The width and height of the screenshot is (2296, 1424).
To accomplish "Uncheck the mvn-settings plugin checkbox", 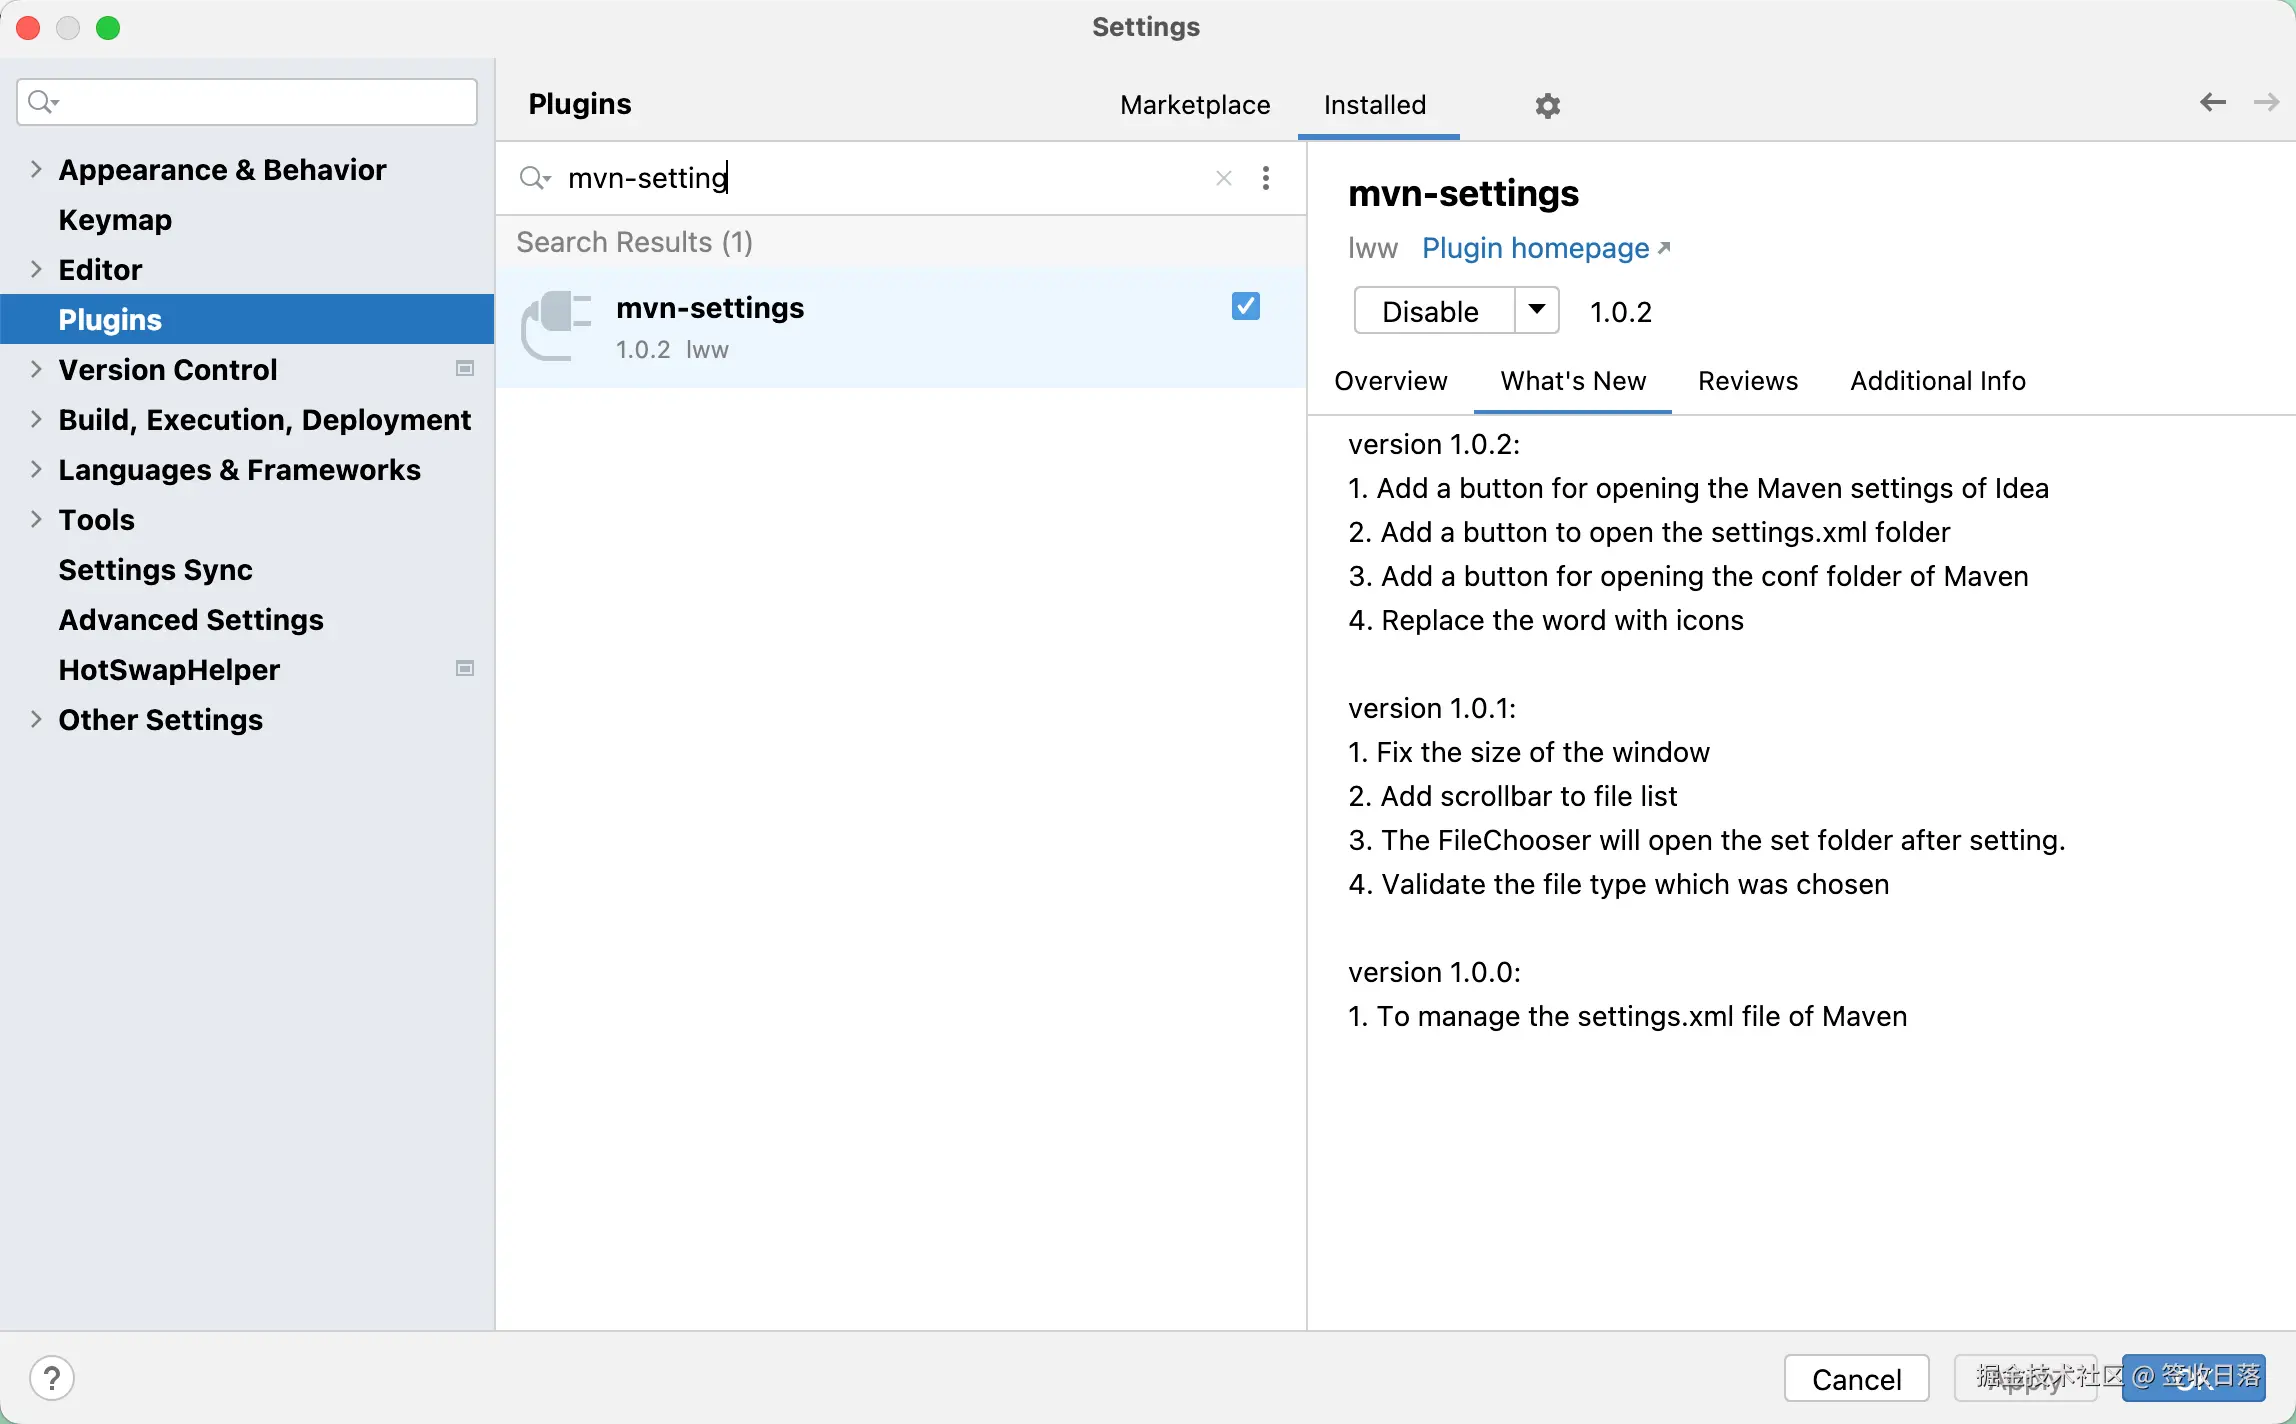I will (x=1245, y=307).
